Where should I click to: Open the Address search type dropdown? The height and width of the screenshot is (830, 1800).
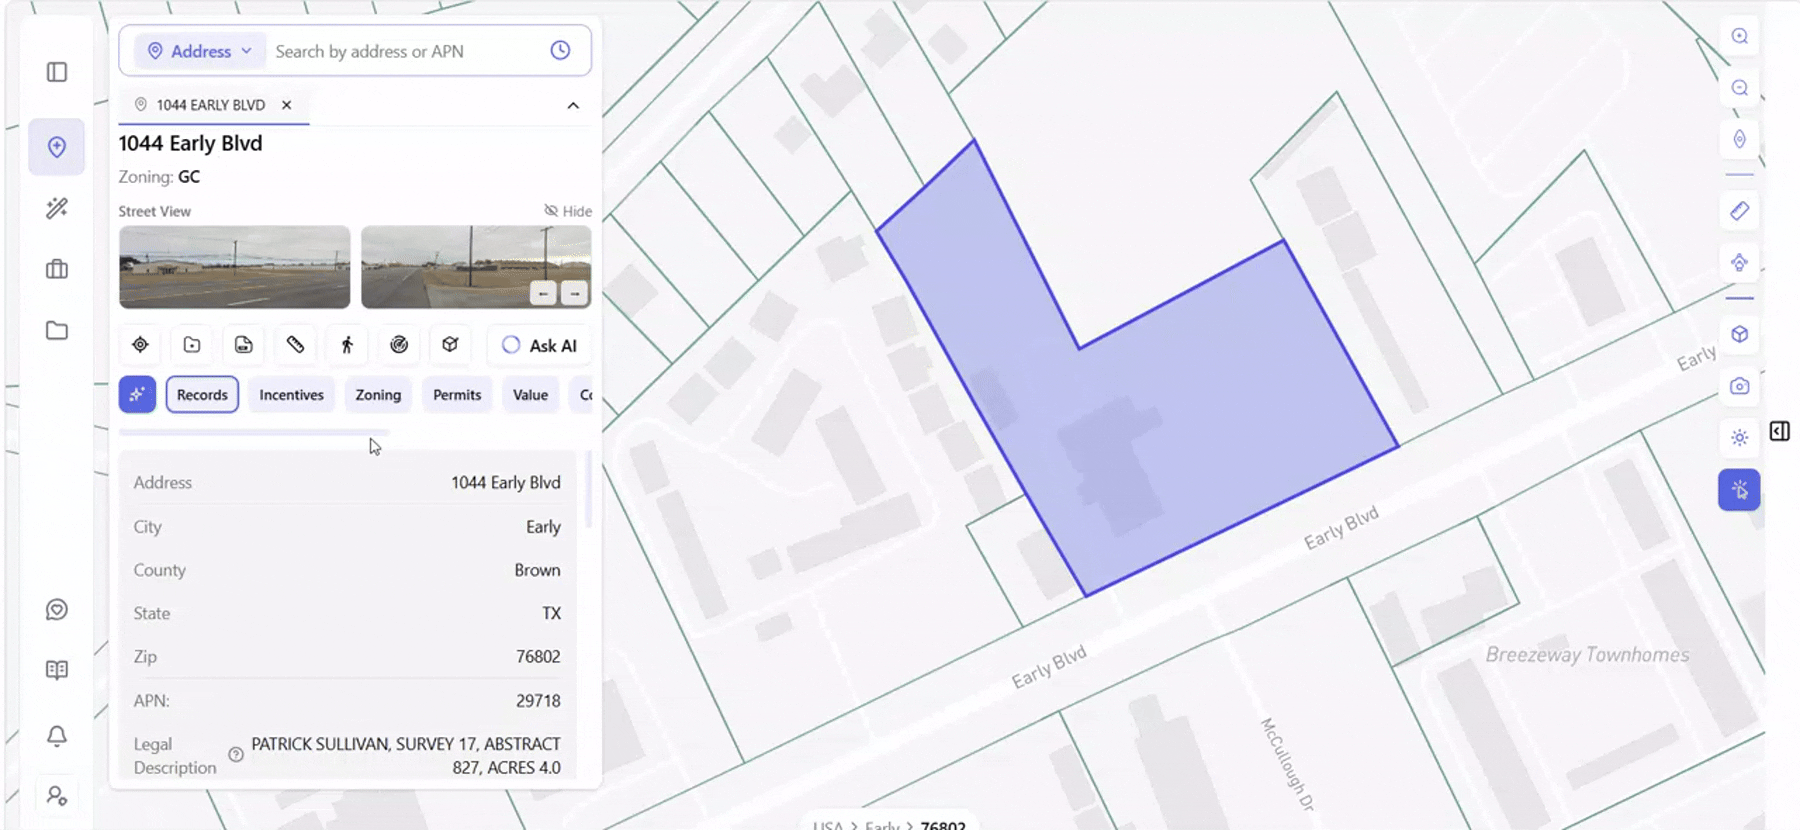200,51
